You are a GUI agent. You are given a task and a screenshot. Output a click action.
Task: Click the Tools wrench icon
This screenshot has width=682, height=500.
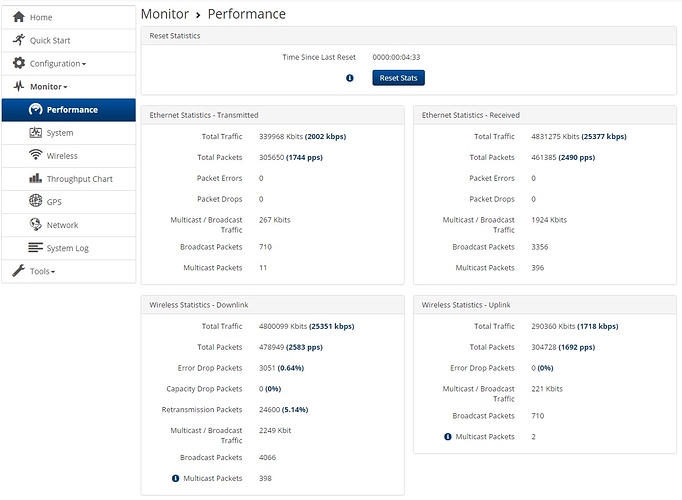coord(19,270)
